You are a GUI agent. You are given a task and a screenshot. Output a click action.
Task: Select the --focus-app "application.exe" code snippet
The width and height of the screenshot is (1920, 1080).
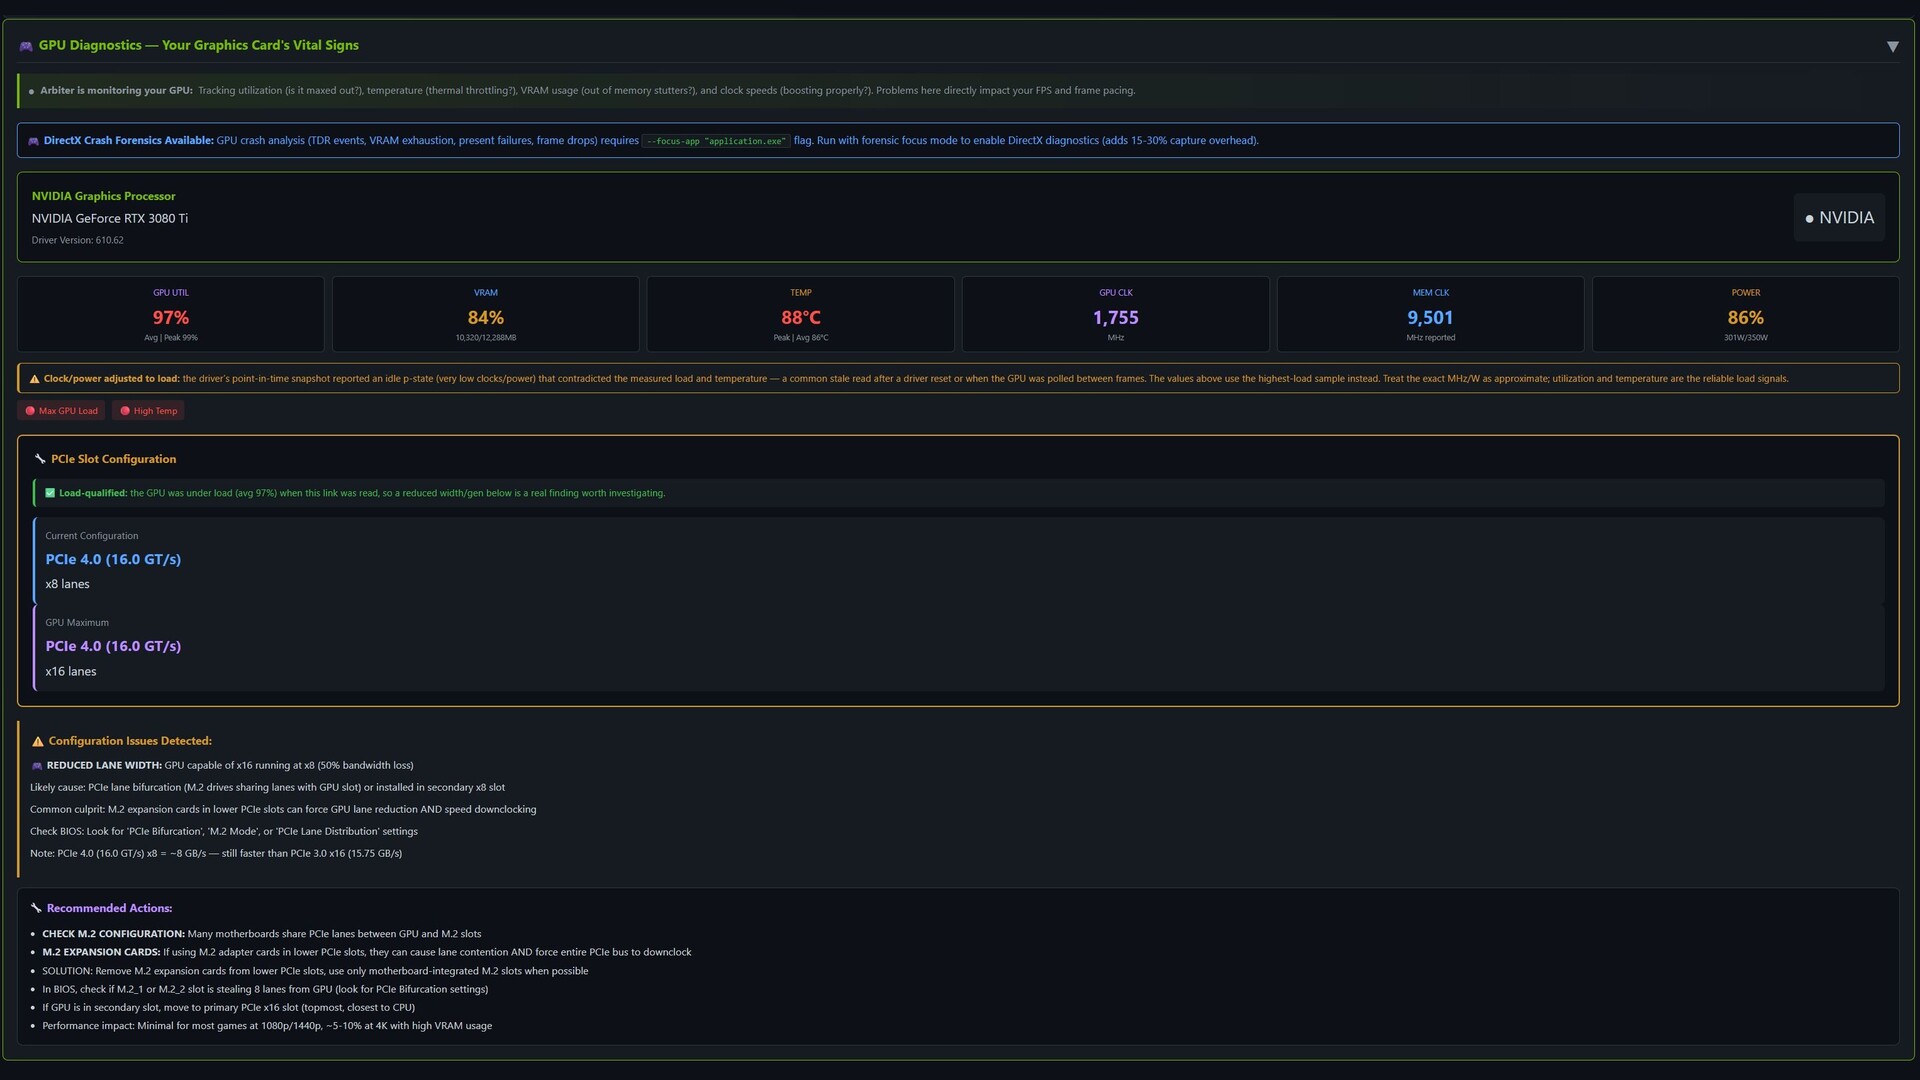(716, 141)
